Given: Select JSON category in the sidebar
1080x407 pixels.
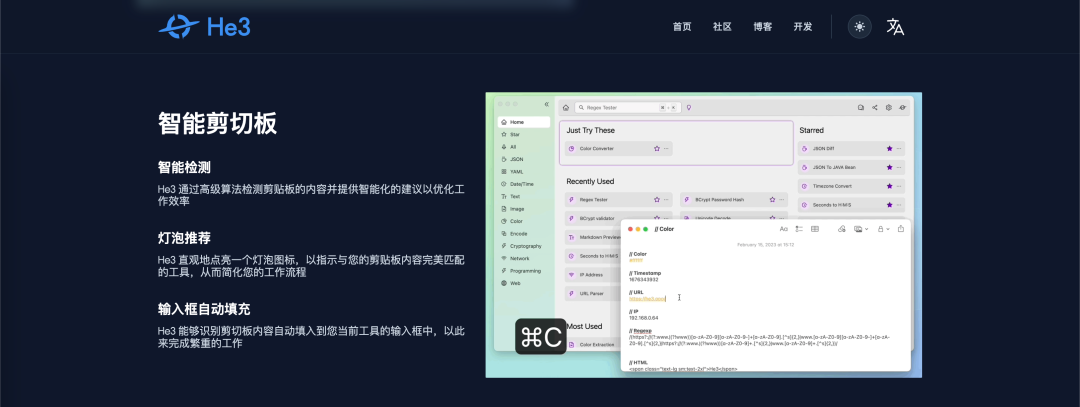Looking at the screenshot, I should pos(523,159).
